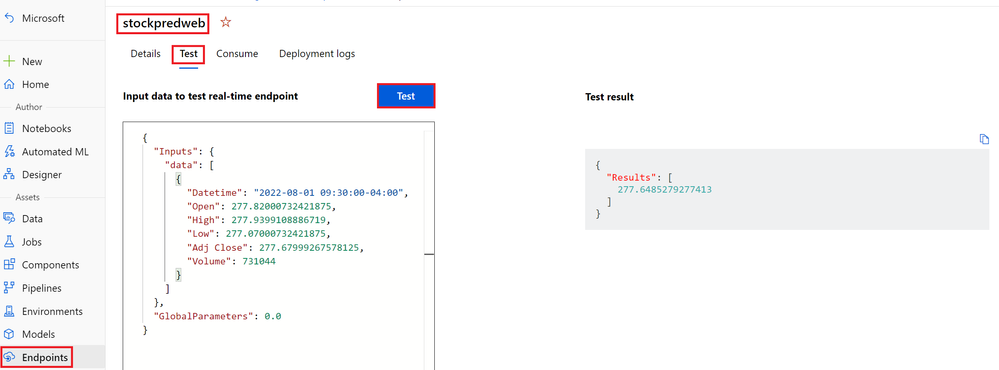
Task: Click the Automated ML lightning icon
Action: [9, 152]
